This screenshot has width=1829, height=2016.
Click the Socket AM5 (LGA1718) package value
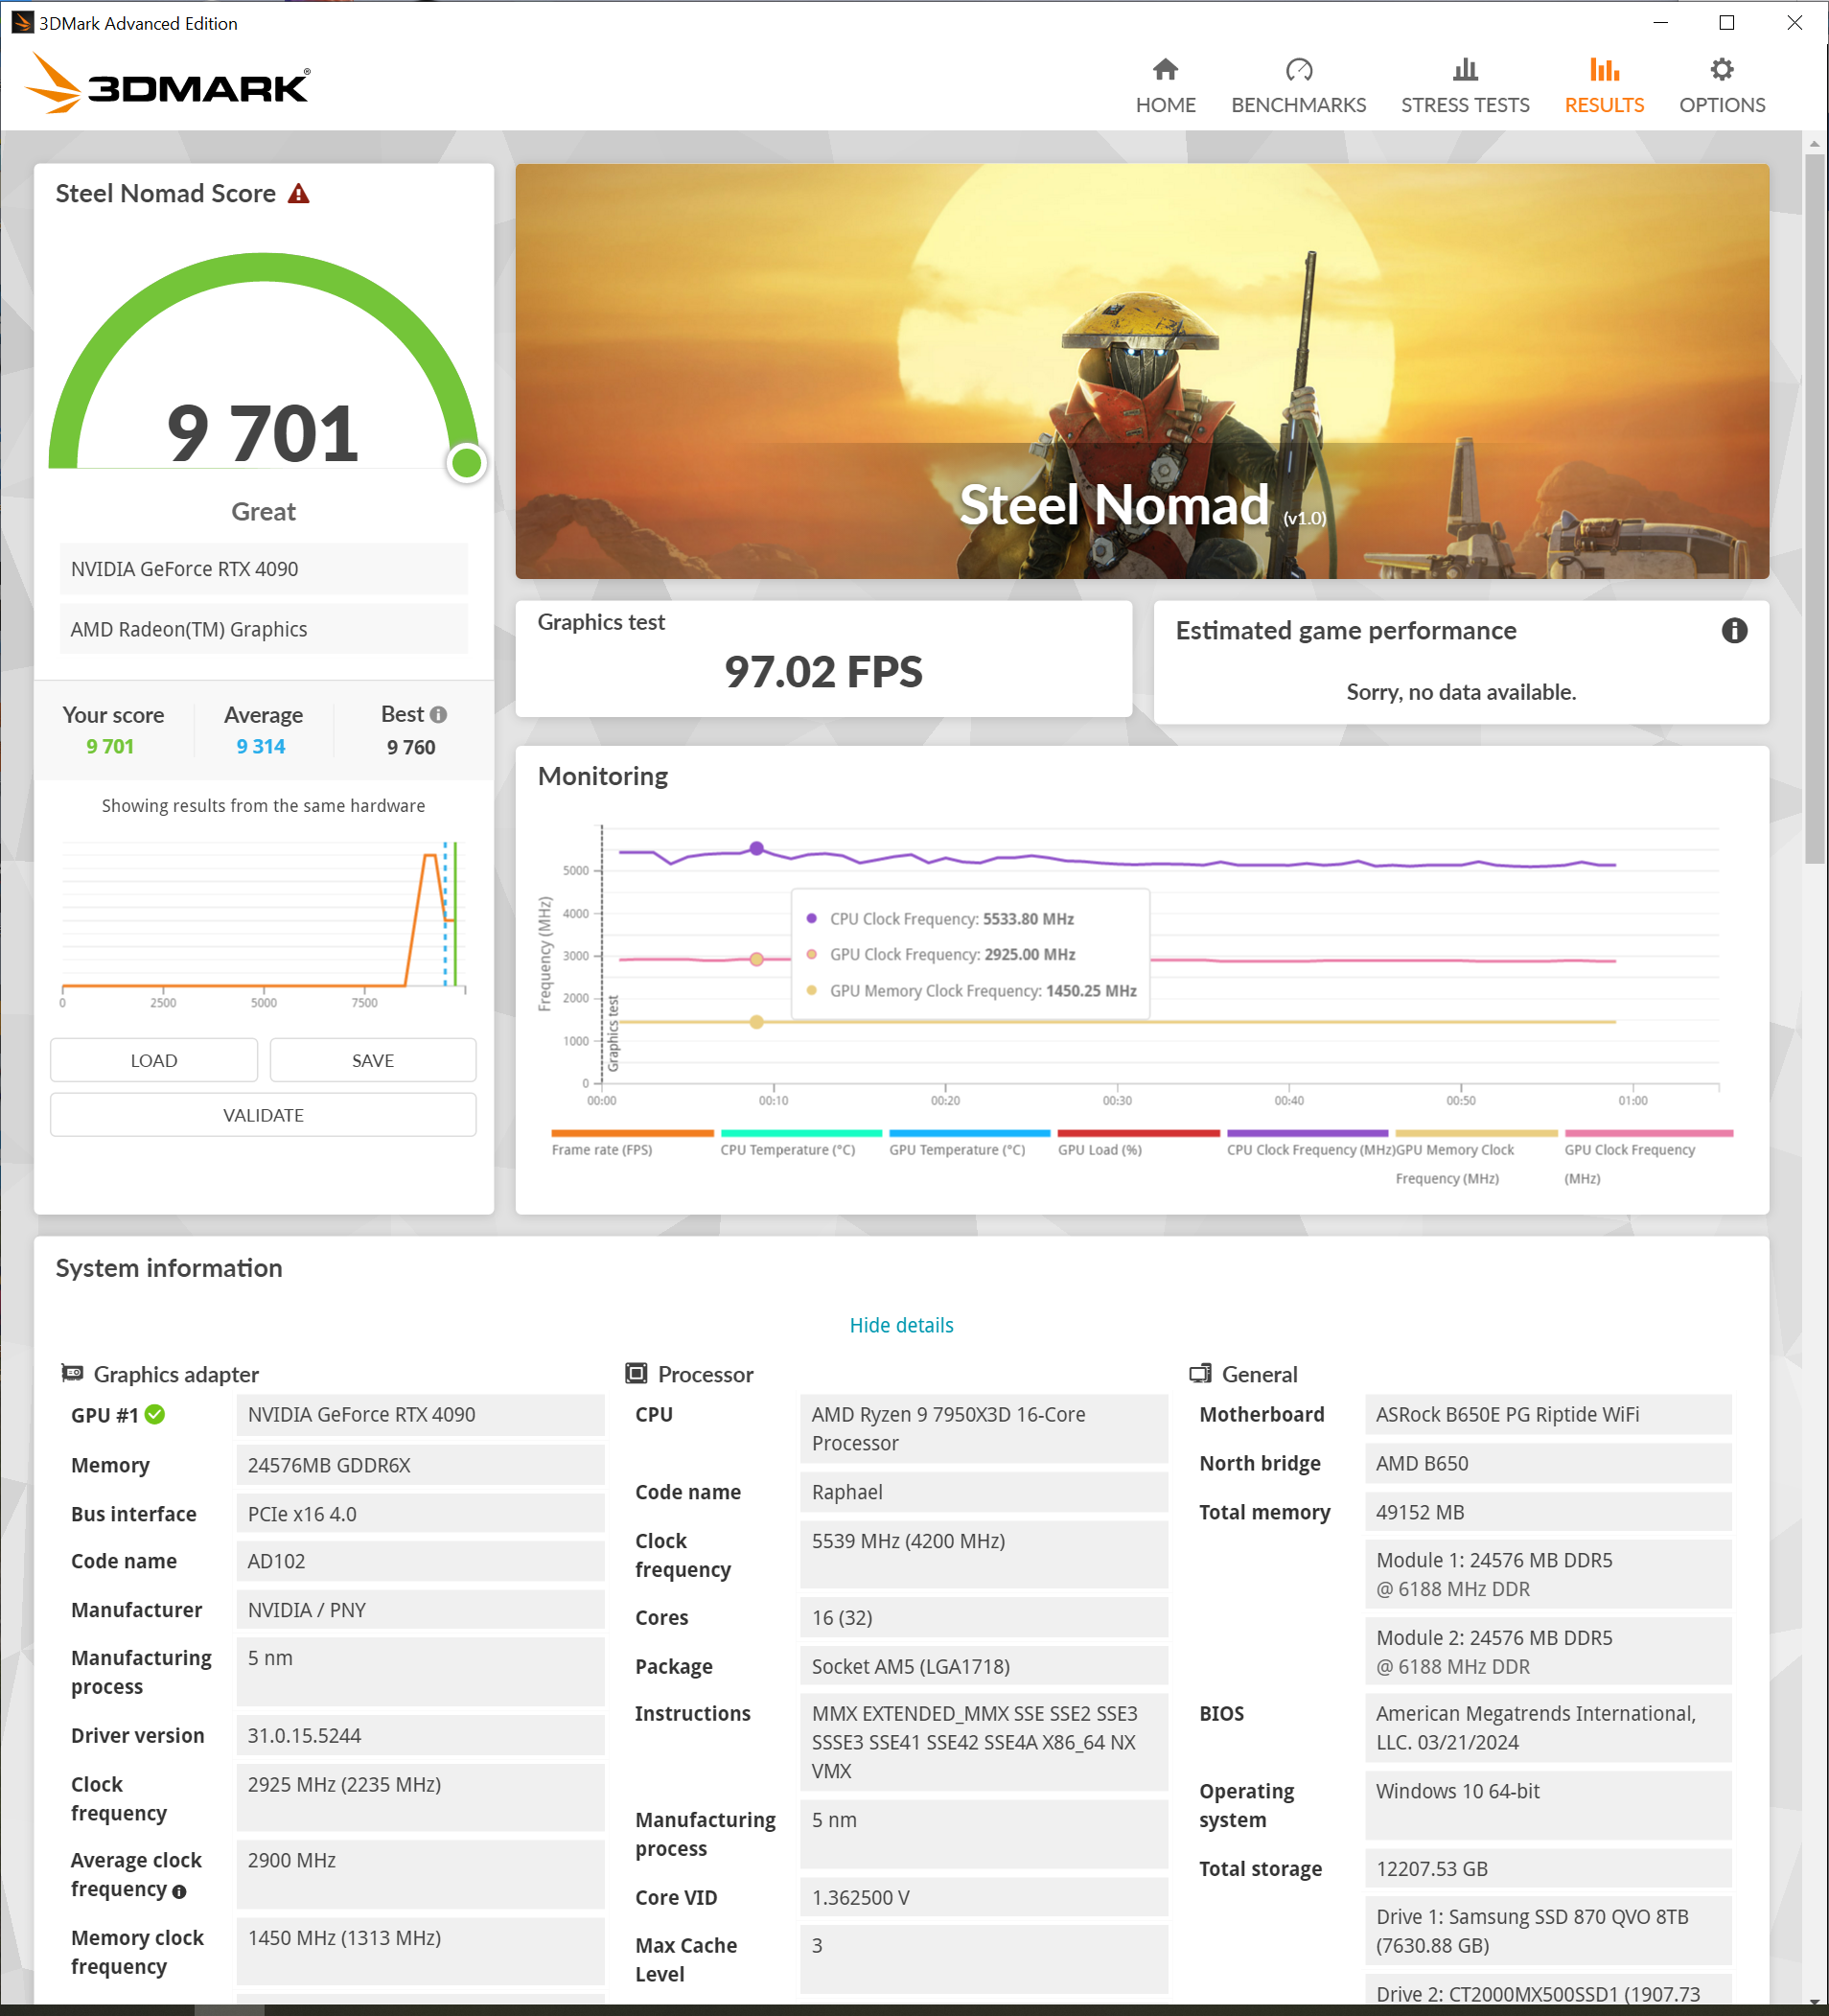[x=983, y=1666]
